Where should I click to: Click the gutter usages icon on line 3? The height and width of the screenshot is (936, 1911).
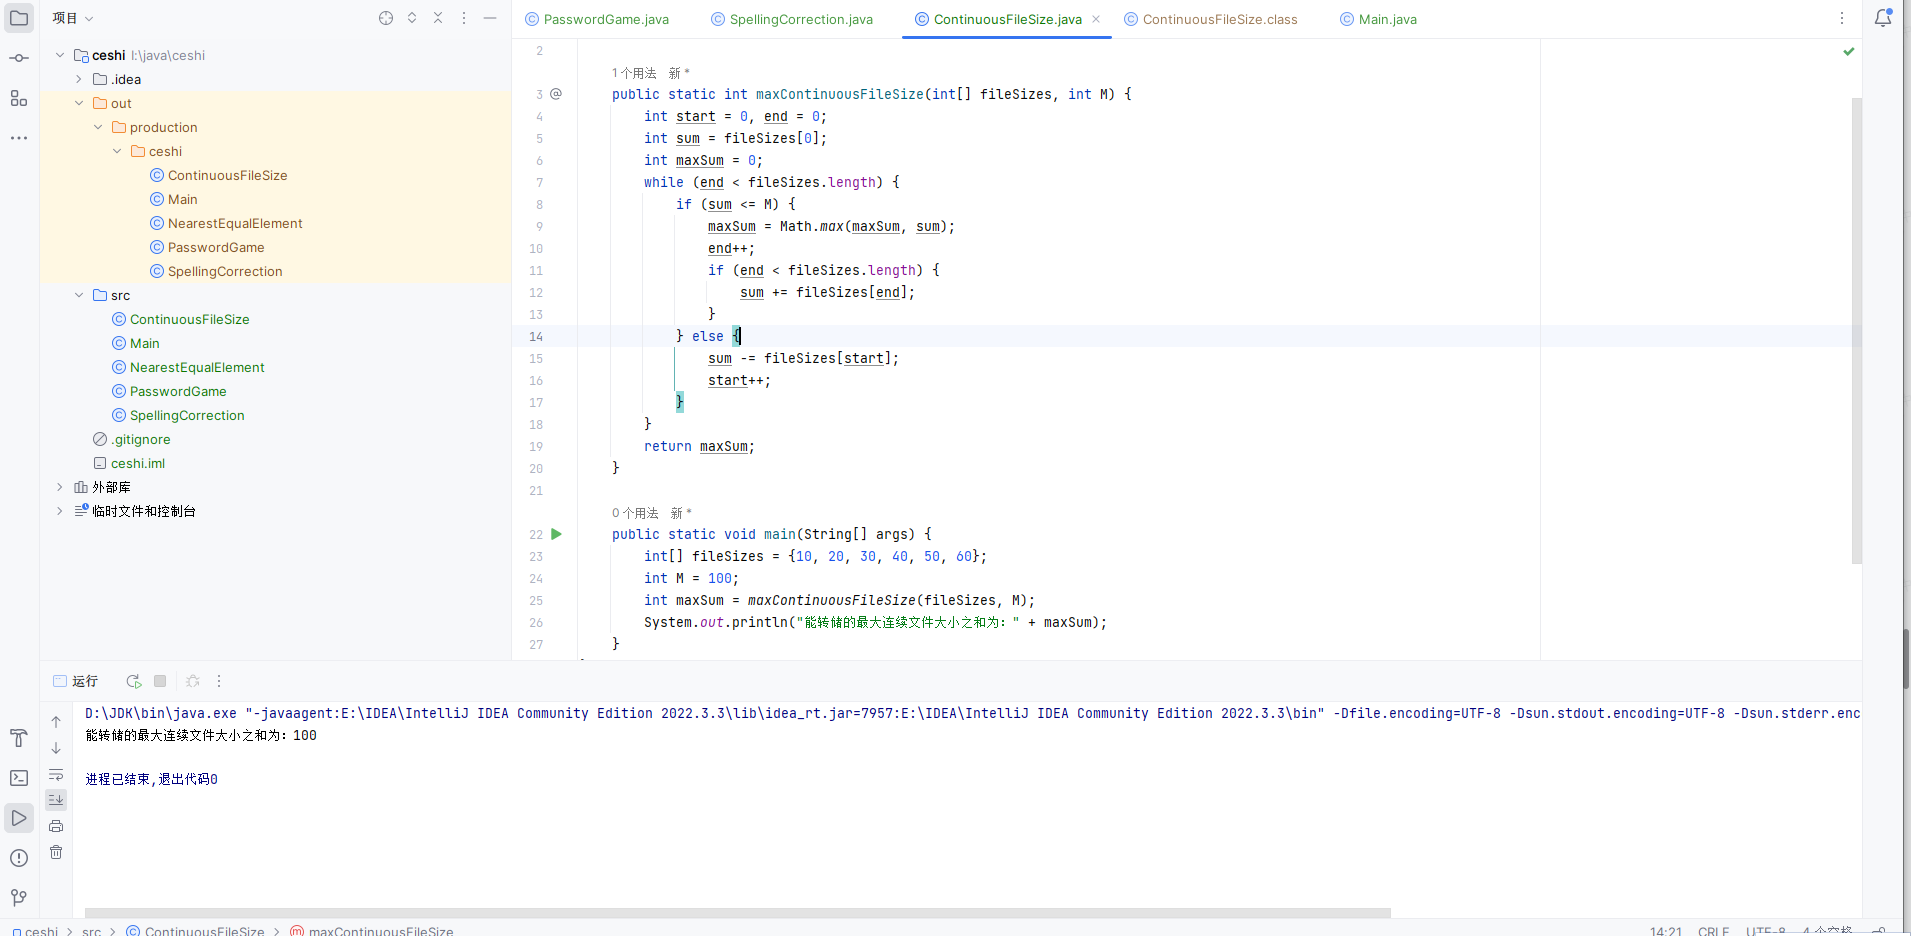point(556,94)
